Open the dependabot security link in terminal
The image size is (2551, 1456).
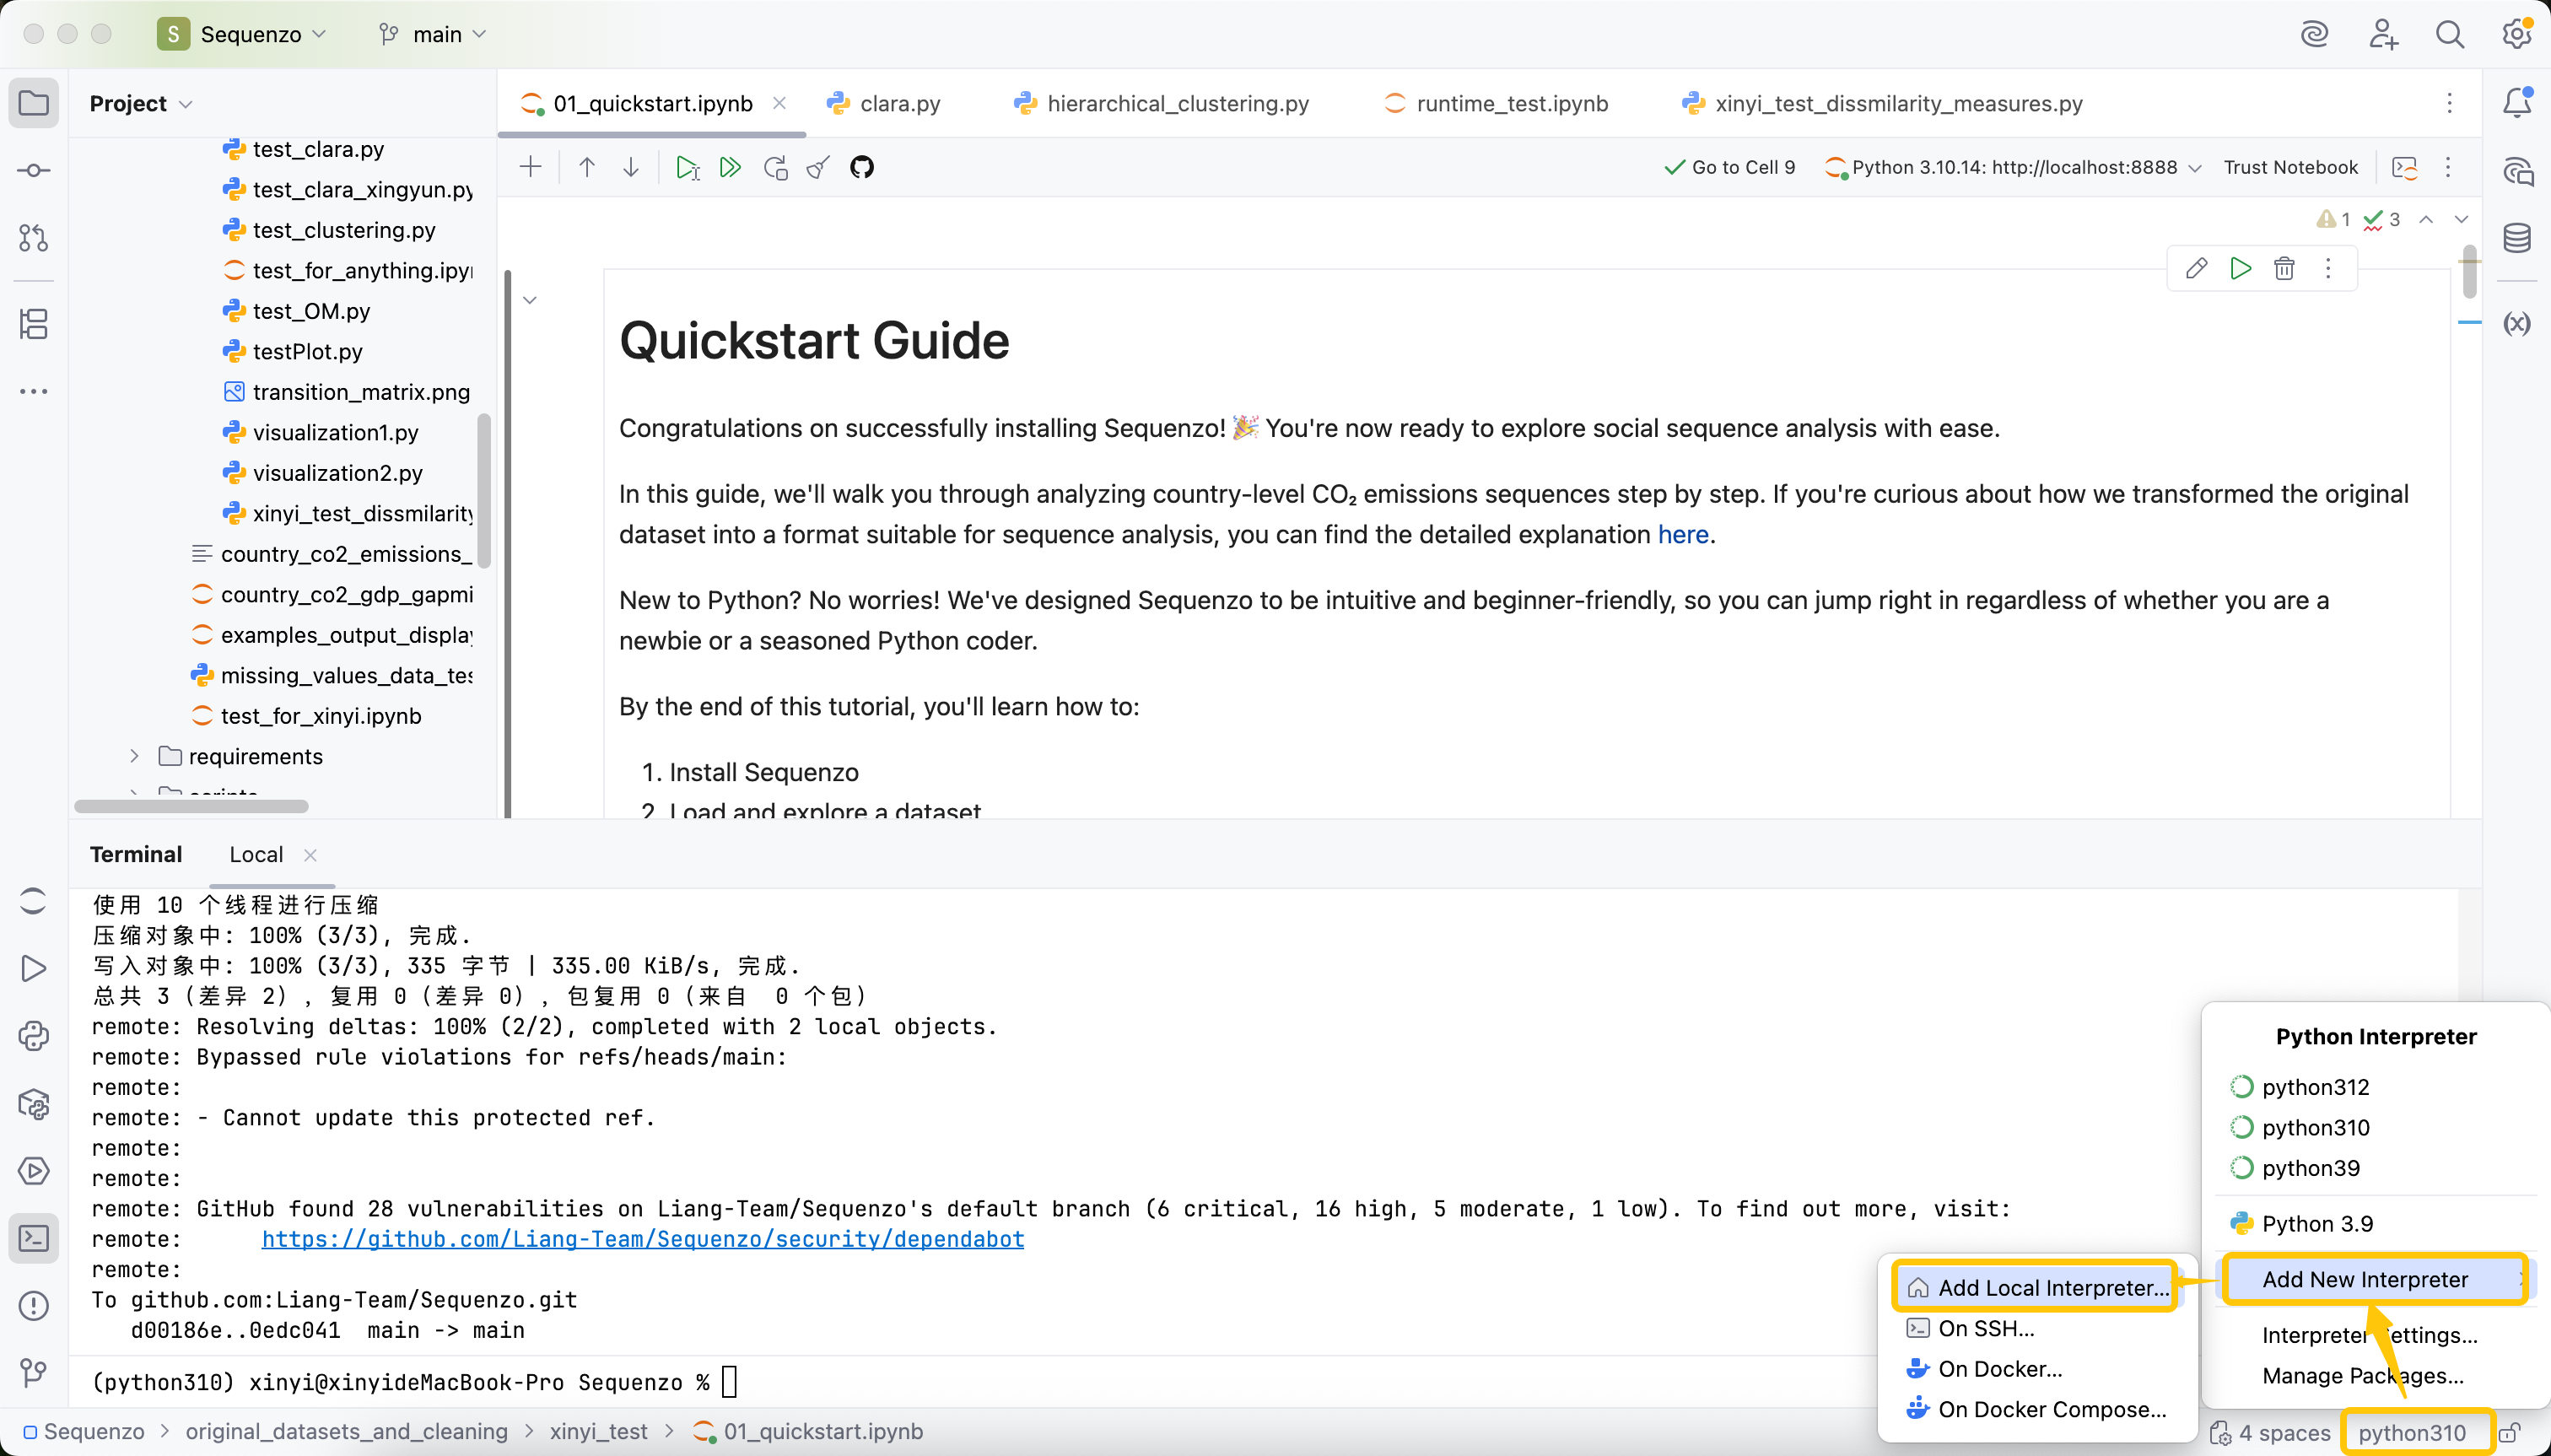(642, 1239)
